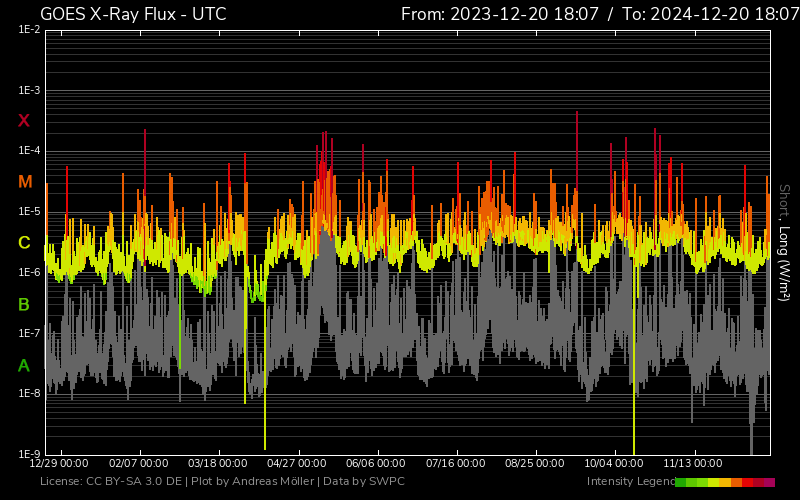800x500 pixels.
Task: Click the green B flare class label
Action: coord(24,304)
